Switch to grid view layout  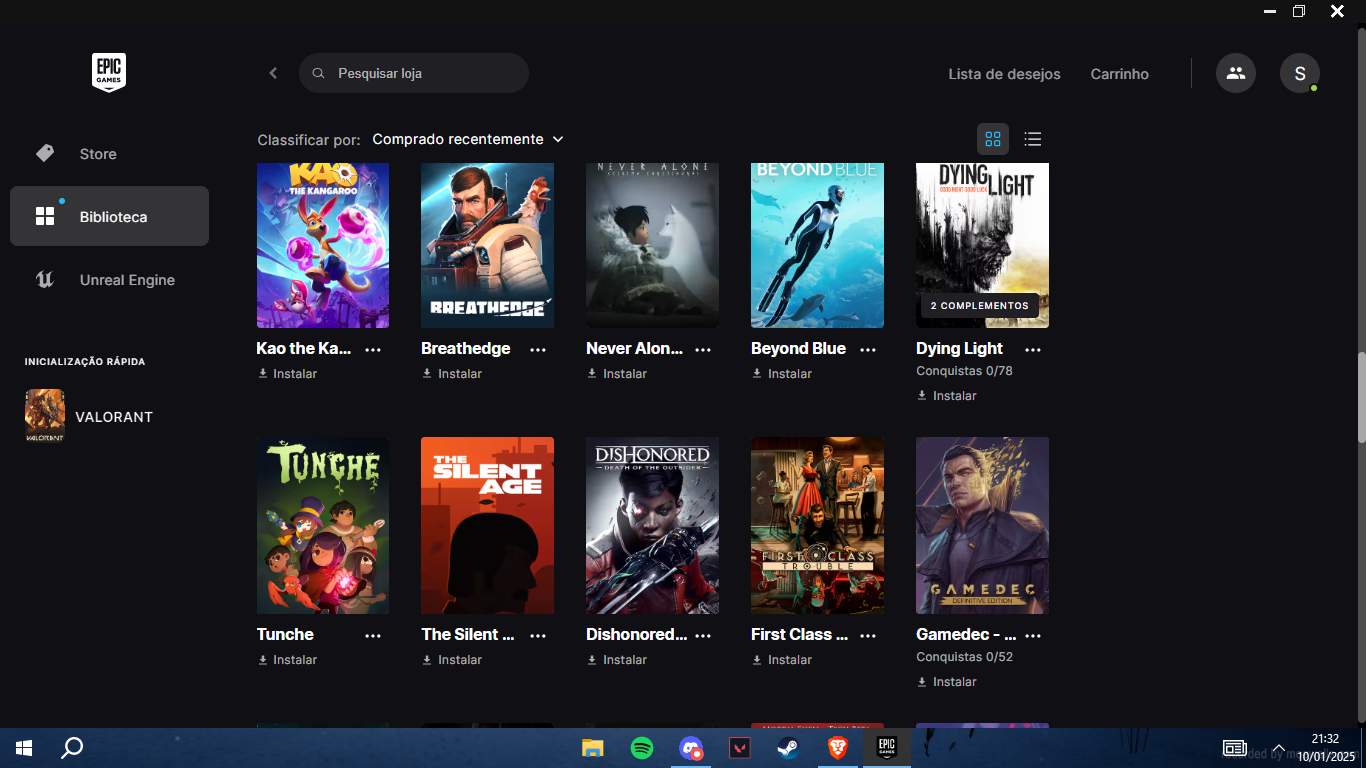pyautogui.click(x=993, y=139)
